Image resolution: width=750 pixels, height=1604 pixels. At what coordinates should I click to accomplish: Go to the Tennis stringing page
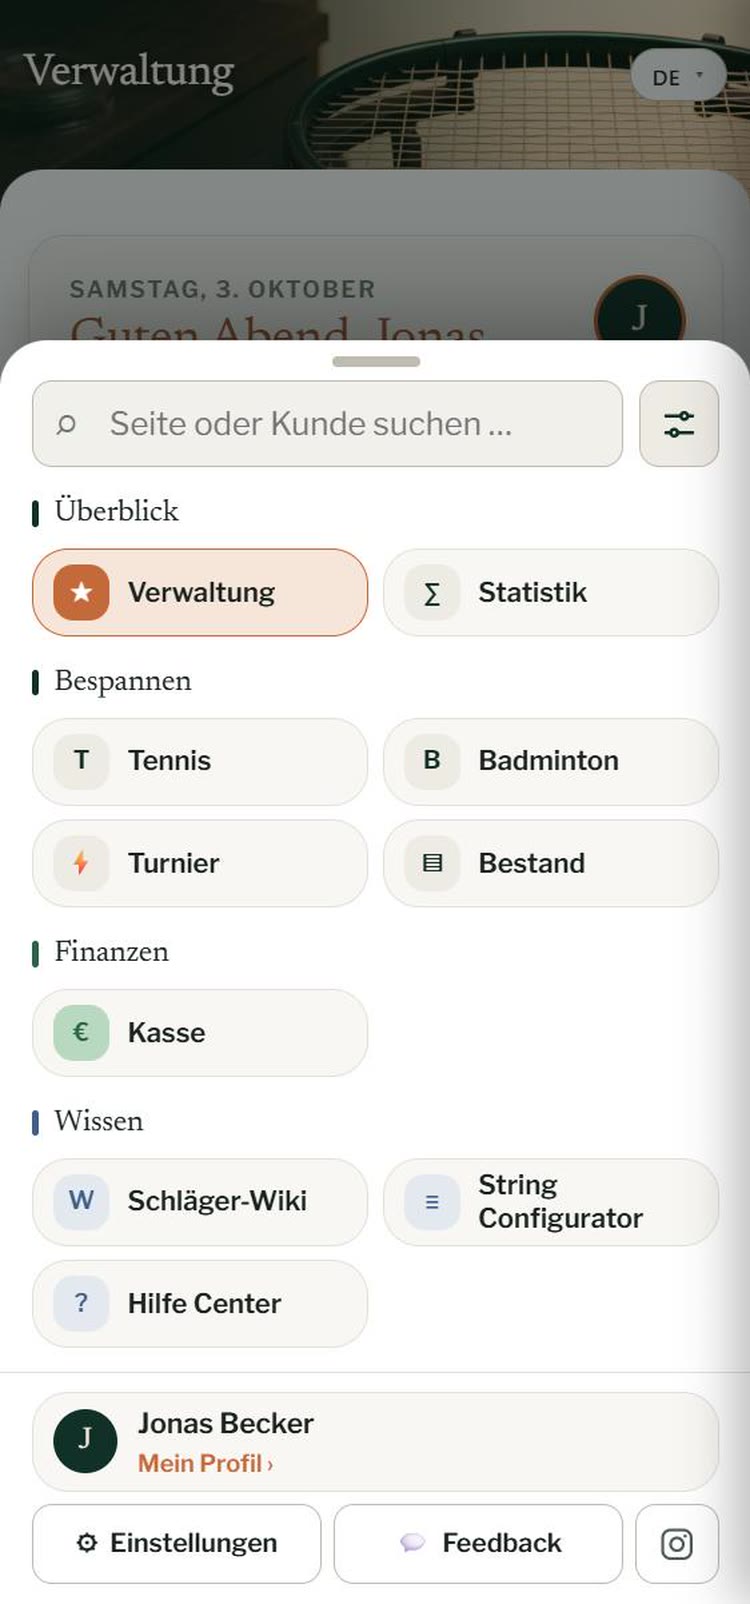(200, 761)
